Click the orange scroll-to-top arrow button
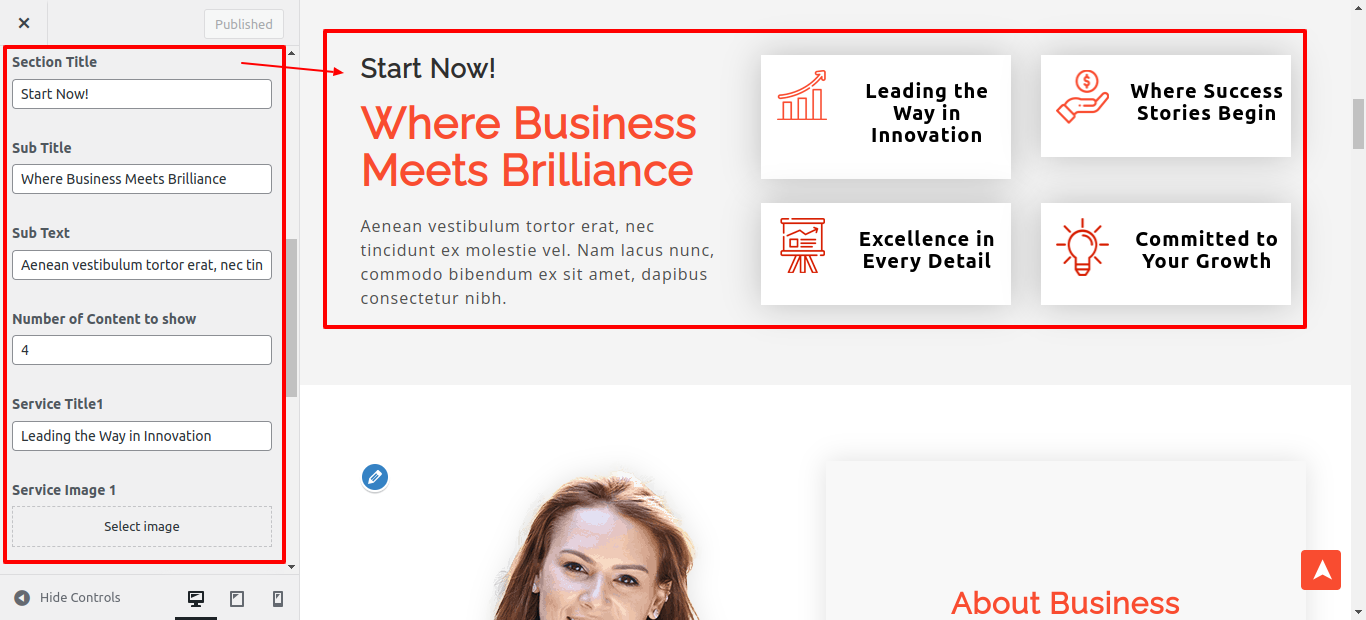 [1321, 570]
